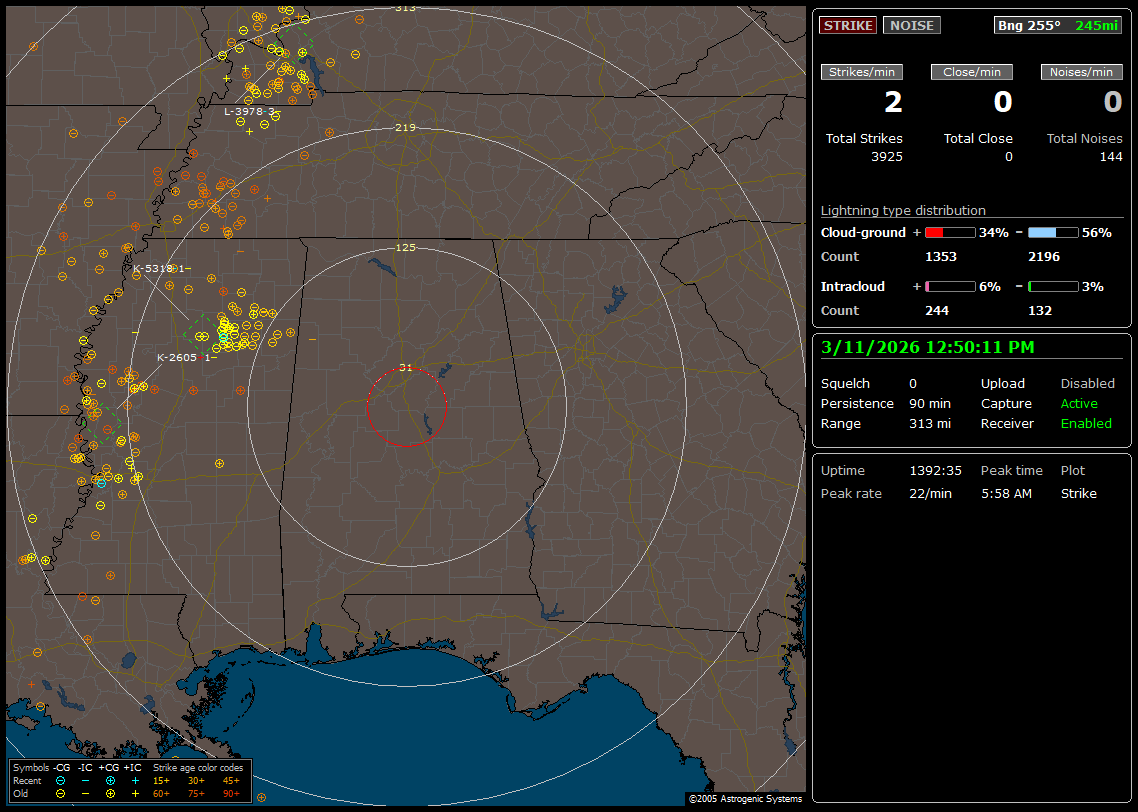Click the Old +CG yellow legend symbol
This screenshot has width=1138, height=812.
pyautogui.click(x=110, y=793)
